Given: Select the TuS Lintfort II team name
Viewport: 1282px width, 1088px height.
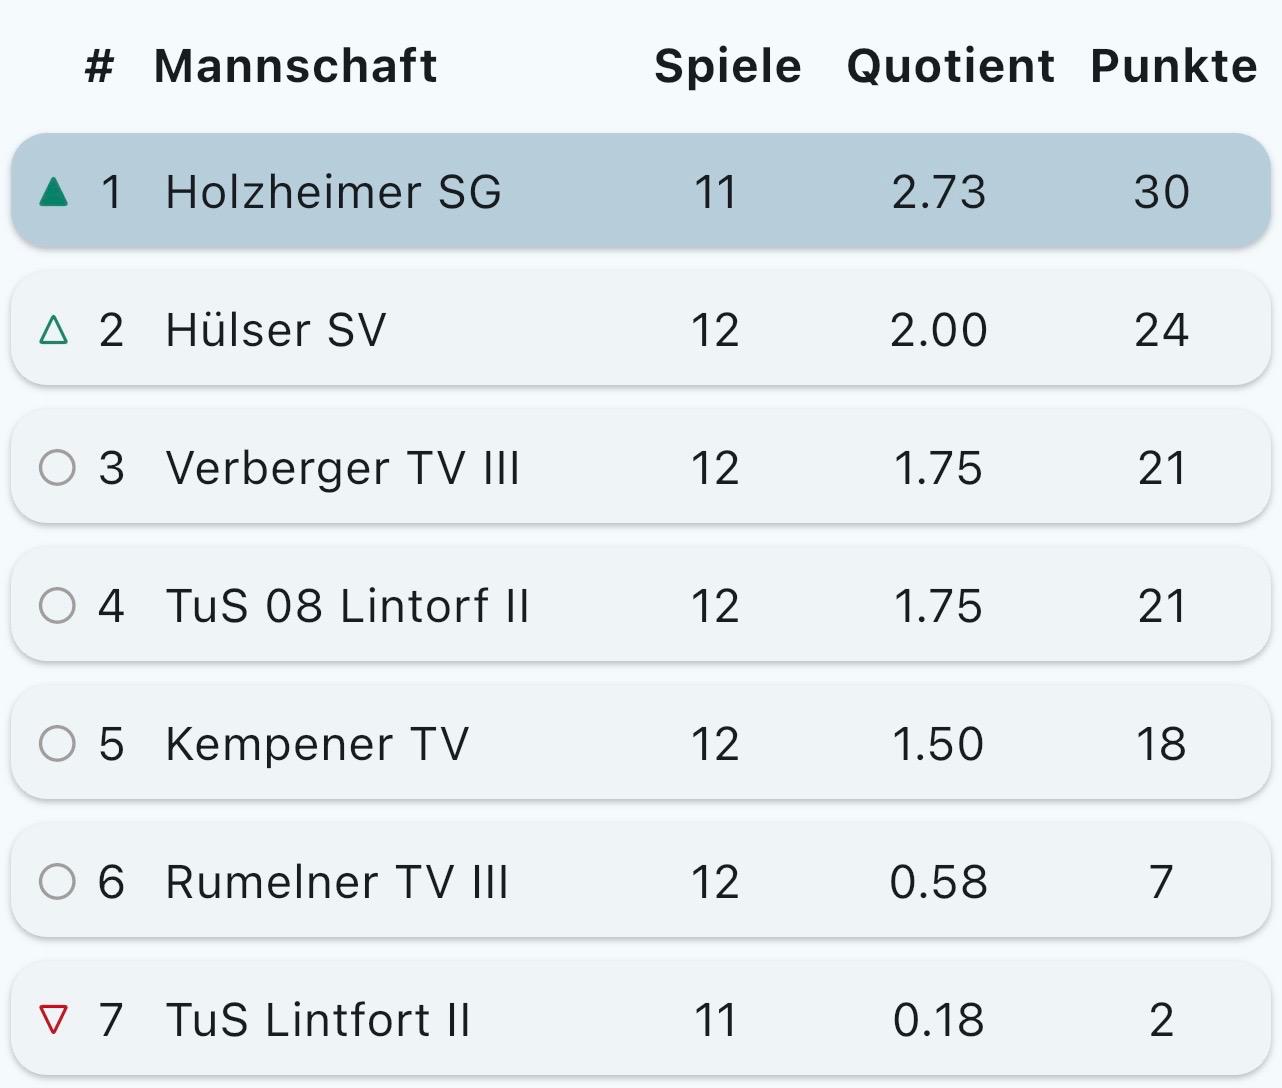Looking at the screenshot, I should 317,1020.
